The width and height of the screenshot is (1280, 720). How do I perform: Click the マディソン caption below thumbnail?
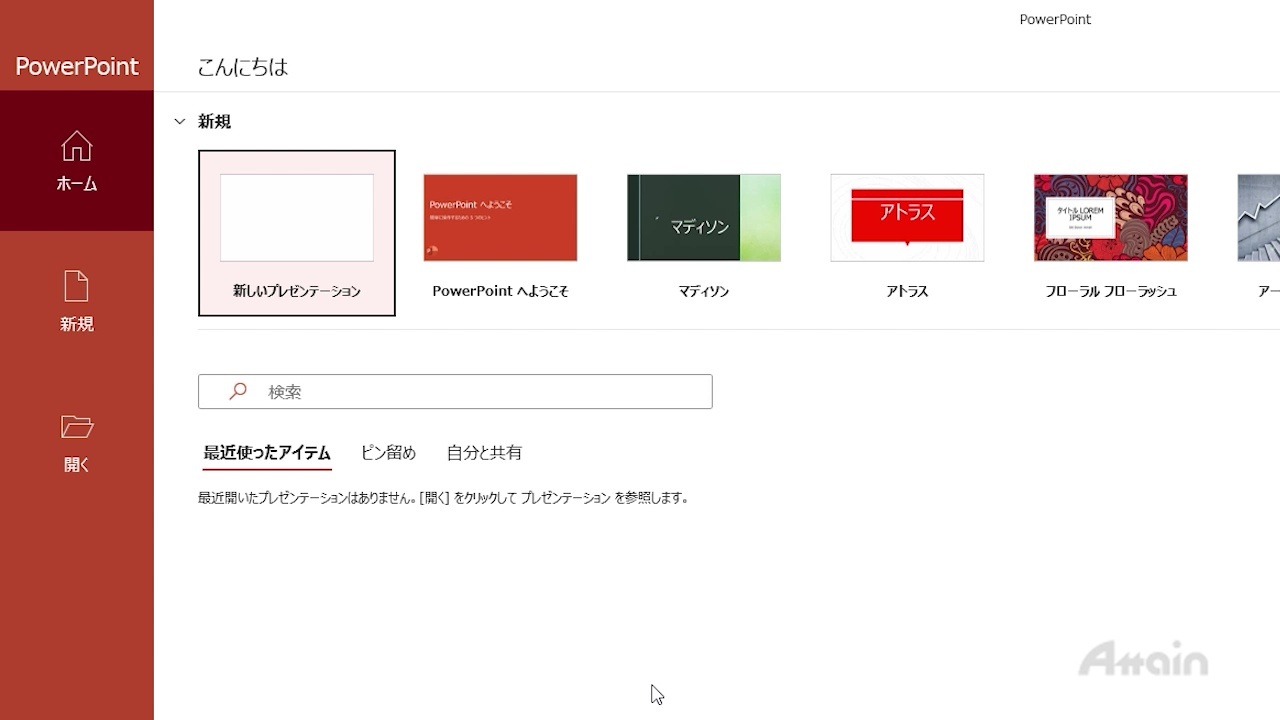(x=704, y=291)
